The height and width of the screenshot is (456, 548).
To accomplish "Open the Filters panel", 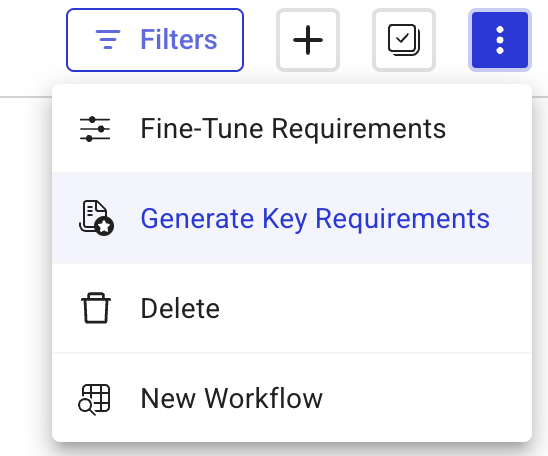I will tap(155, 40).
